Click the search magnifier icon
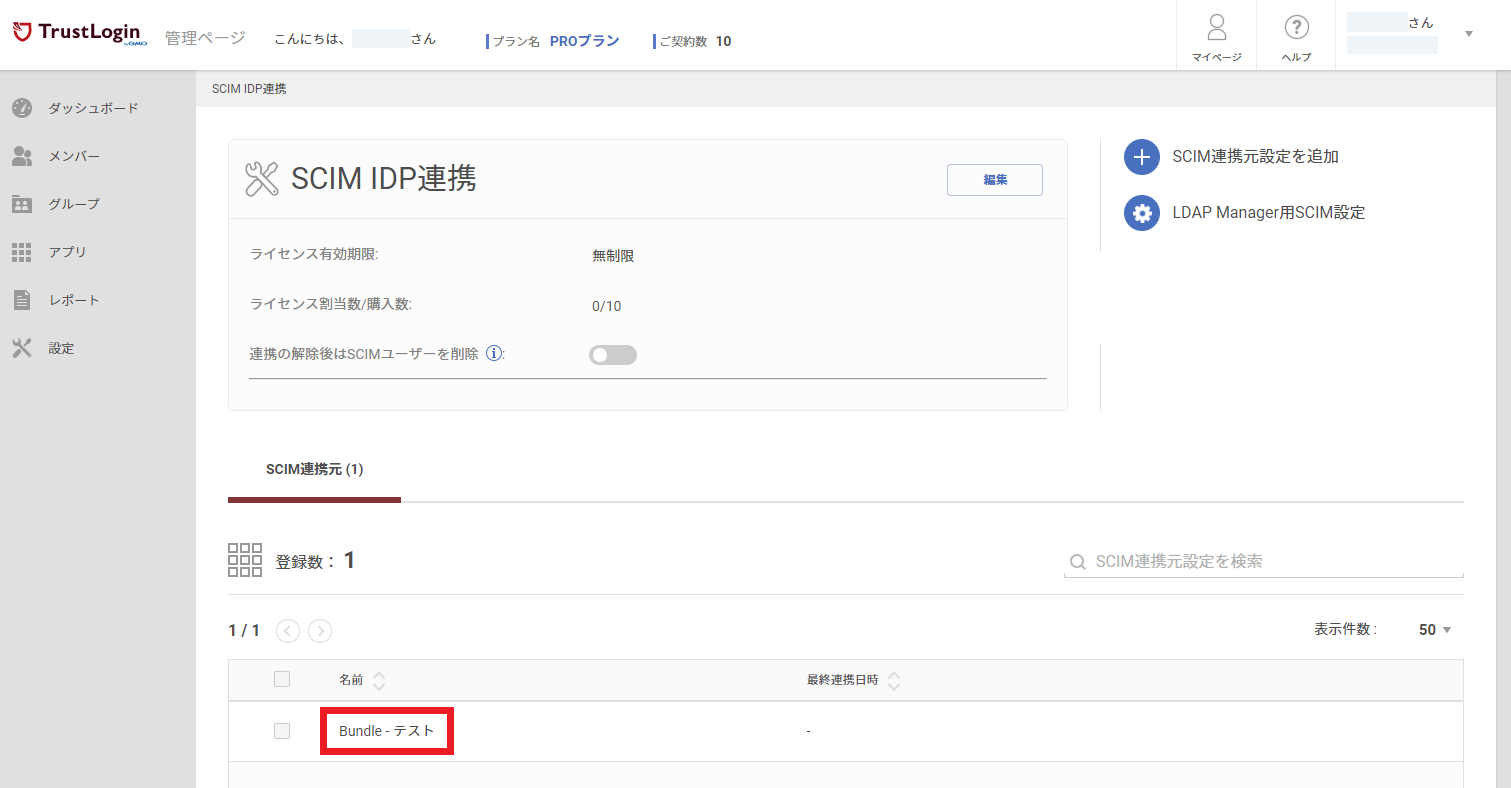1511x788 pixels. point(1078,562)
